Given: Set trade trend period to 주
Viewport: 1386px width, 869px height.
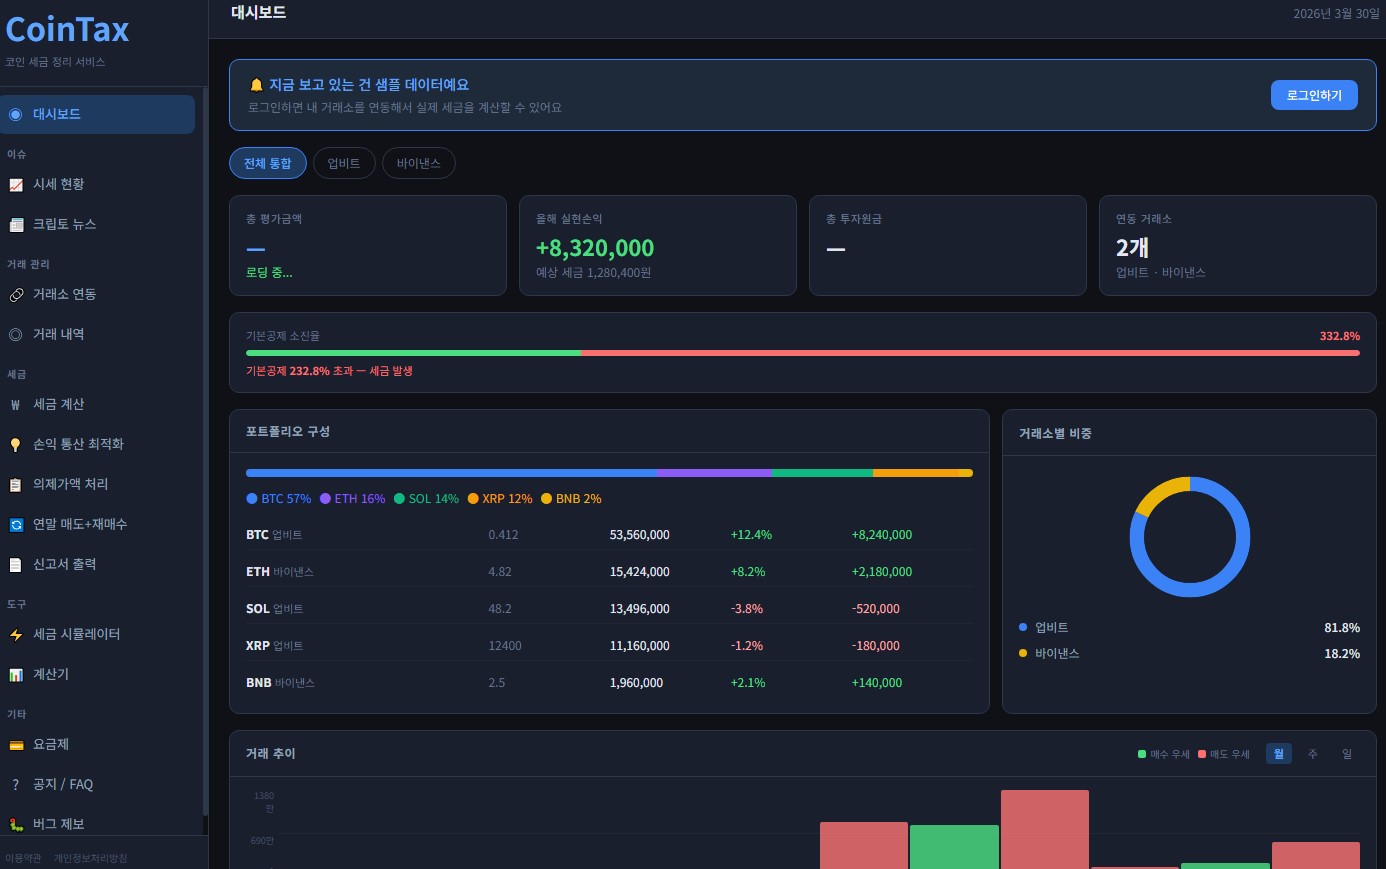Looking at the screenshot, I should pyautogui.click(x=1313, y=753).
